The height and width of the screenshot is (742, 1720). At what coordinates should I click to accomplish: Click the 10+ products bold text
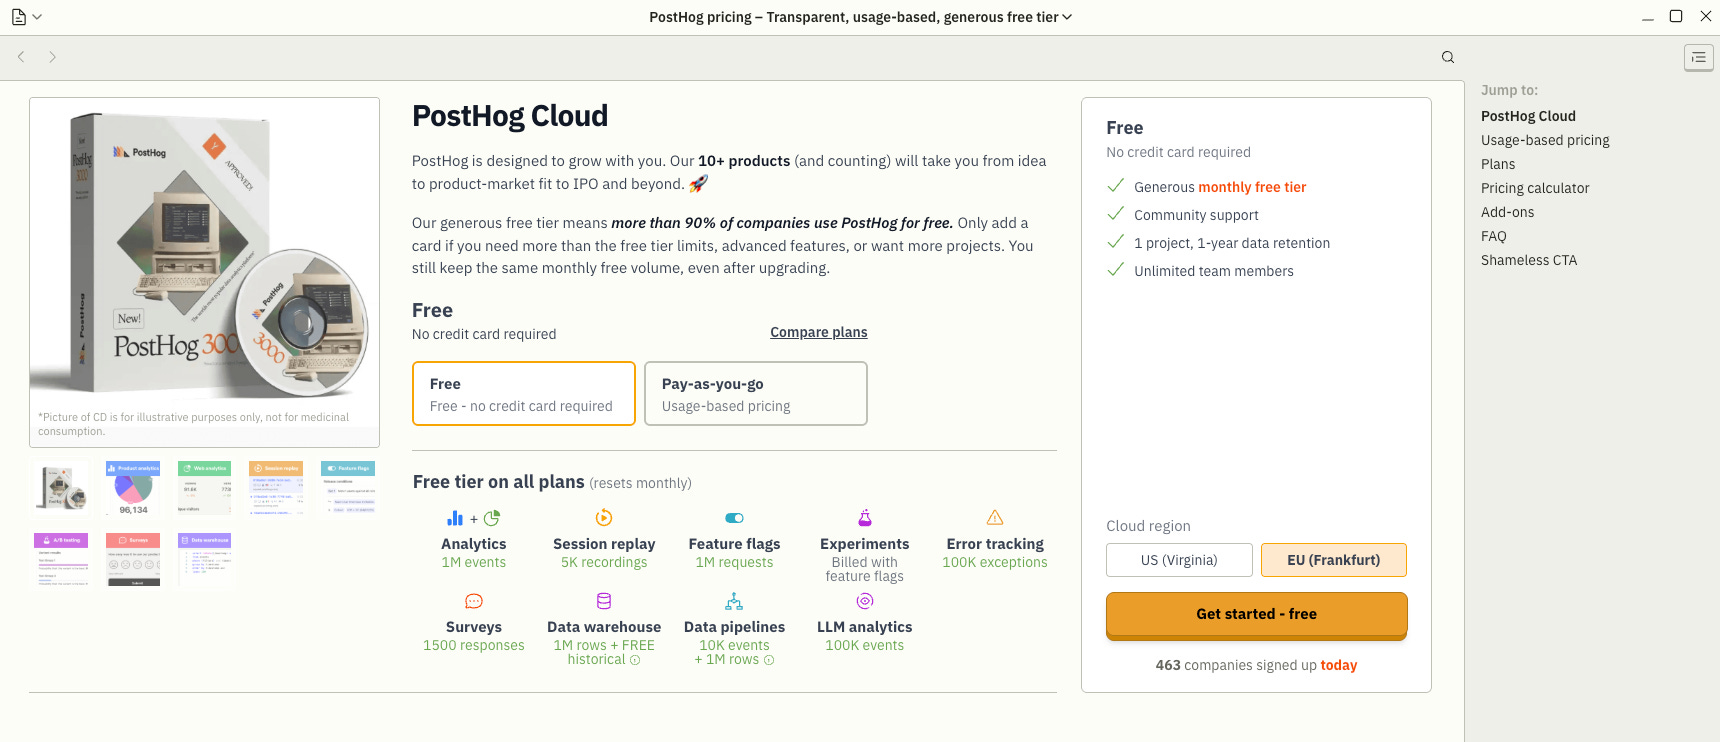744,161
